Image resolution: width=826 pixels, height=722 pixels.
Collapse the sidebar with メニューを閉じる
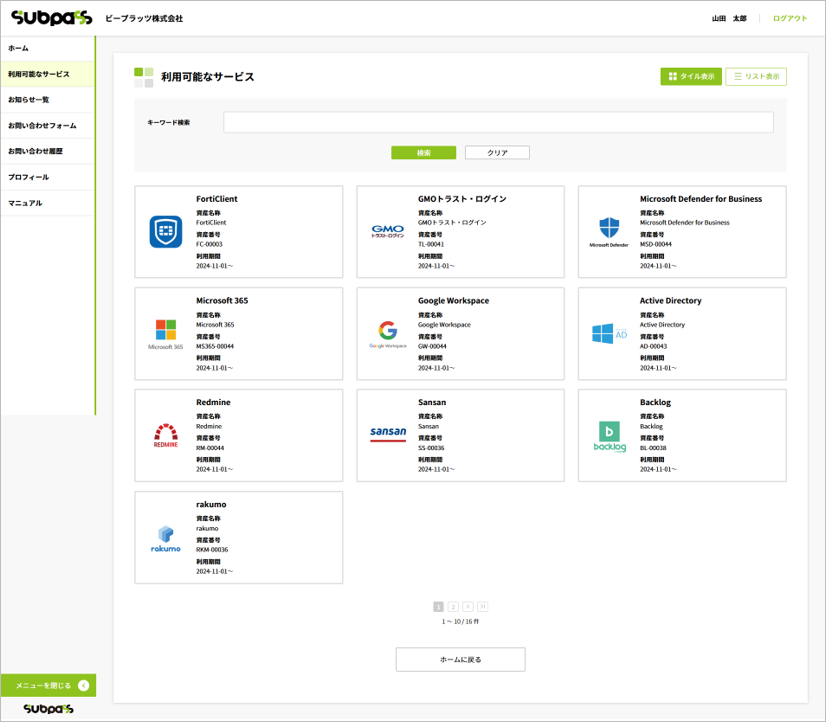[48, 685]
